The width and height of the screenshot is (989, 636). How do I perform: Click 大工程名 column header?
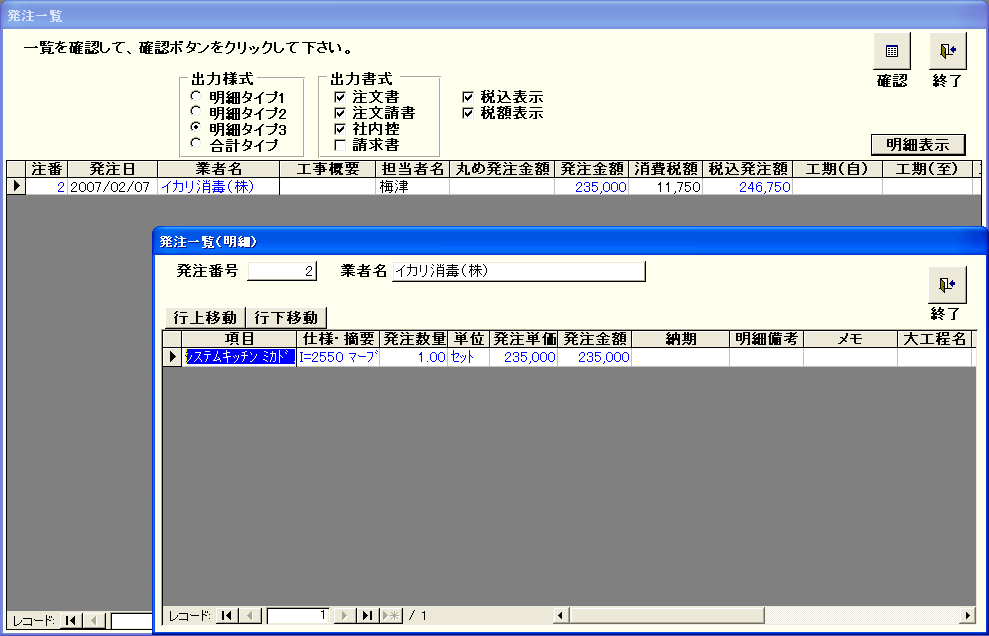click(935, 339)
